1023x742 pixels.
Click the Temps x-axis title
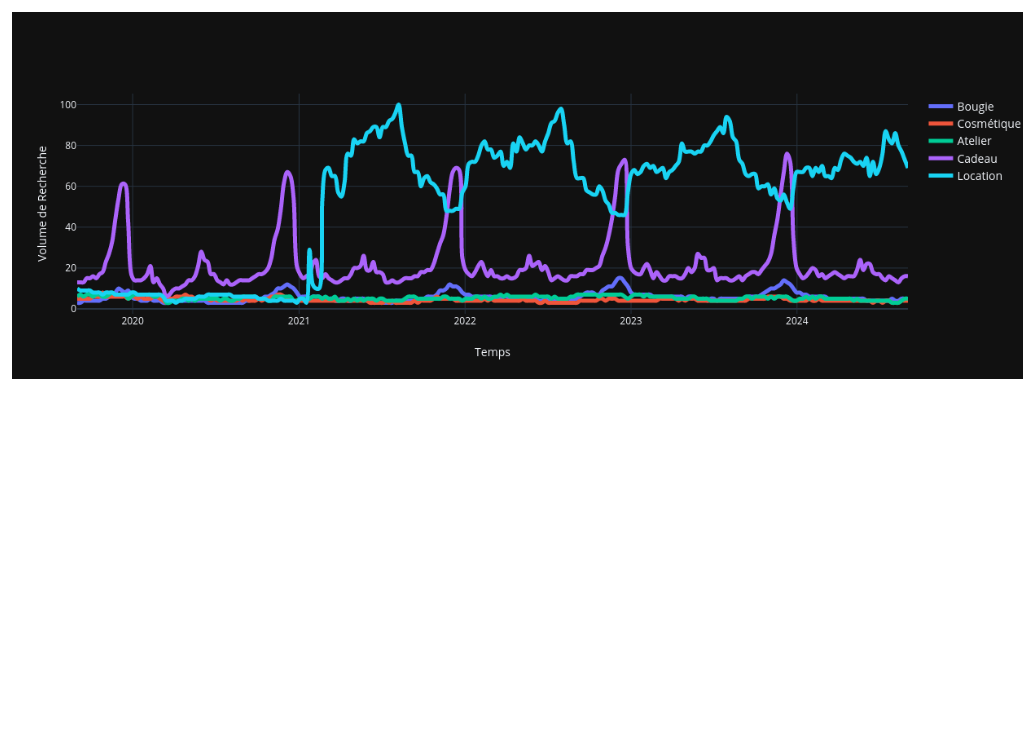click(x=492, y=352)
